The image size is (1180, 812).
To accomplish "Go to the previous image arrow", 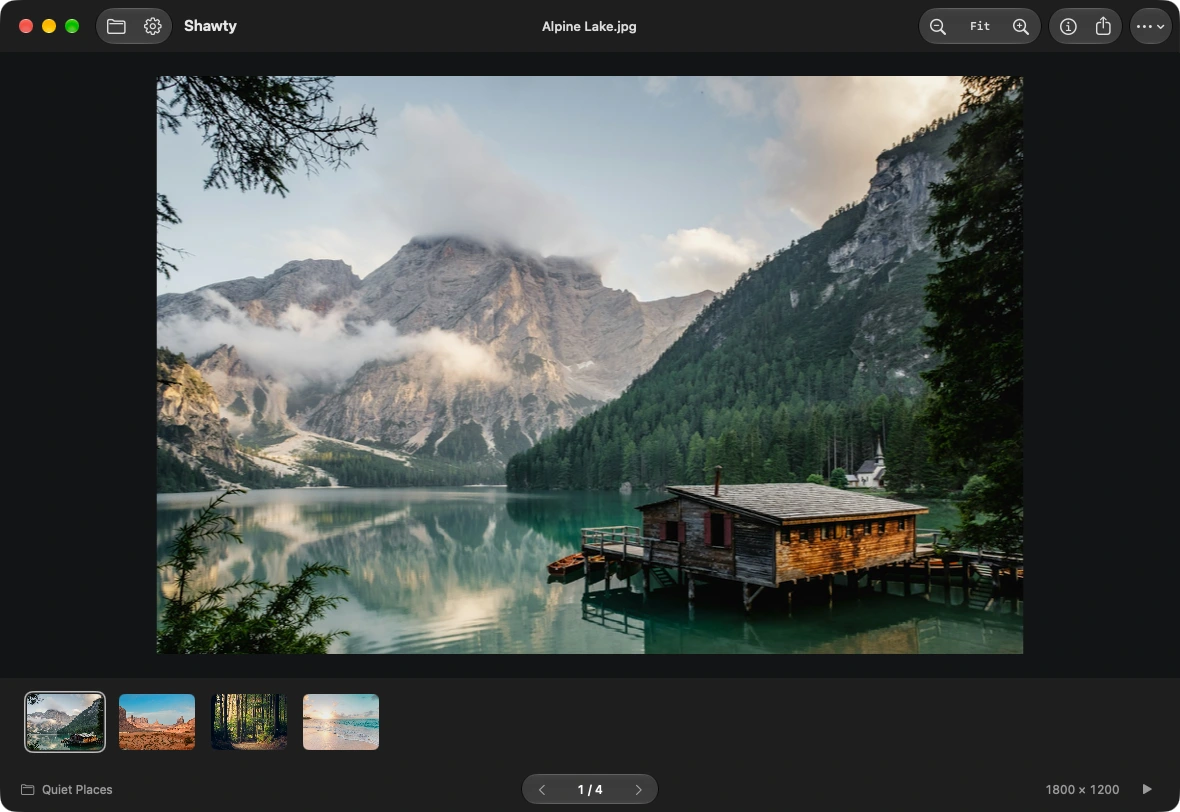I will pos(542,789).
